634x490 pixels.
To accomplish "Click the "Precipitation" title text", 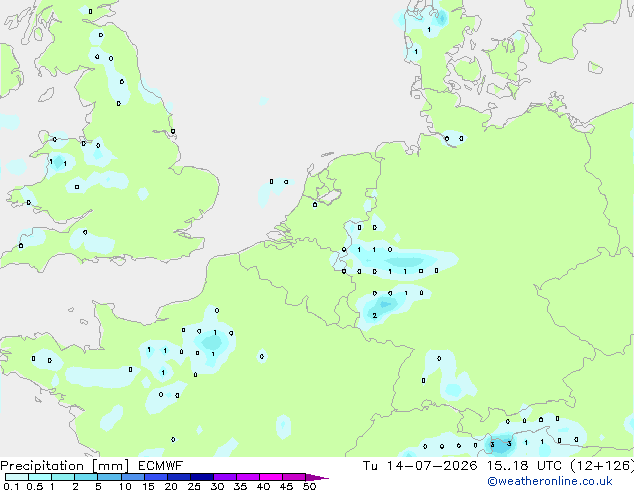I will tap(42, 466).
